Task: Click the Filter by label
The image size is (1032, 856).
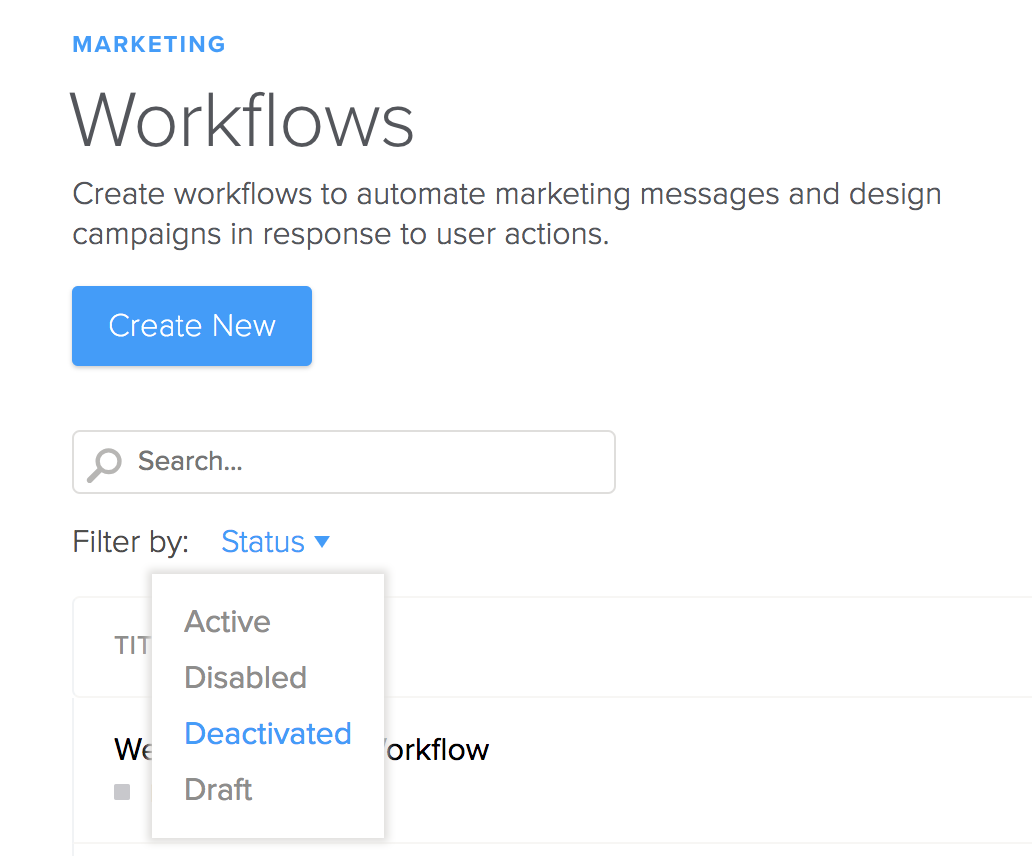Action: tap(130, 542)
